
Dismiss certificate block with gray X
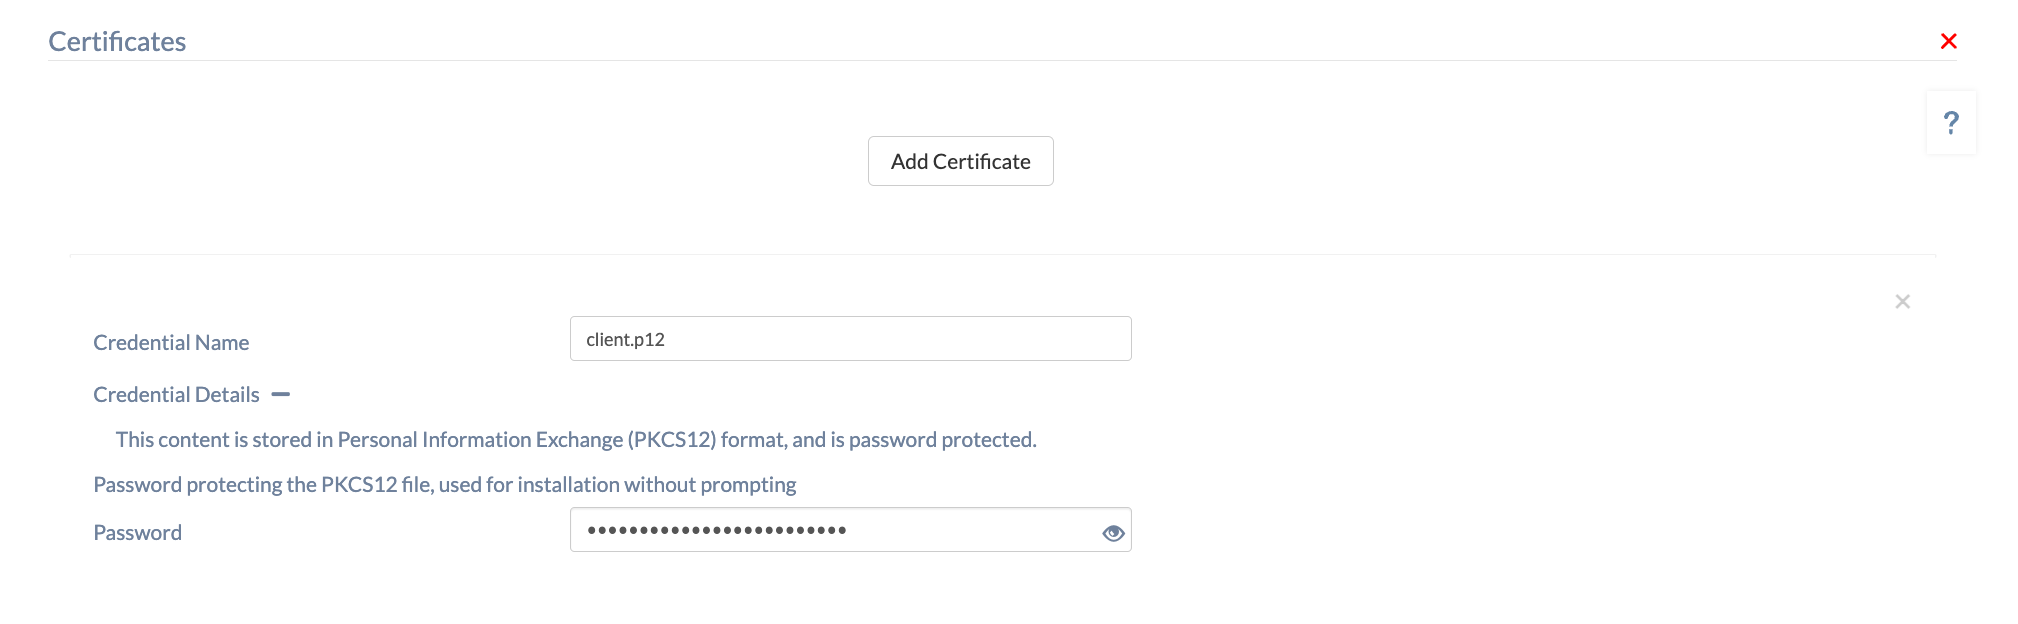click(1902, 301)
